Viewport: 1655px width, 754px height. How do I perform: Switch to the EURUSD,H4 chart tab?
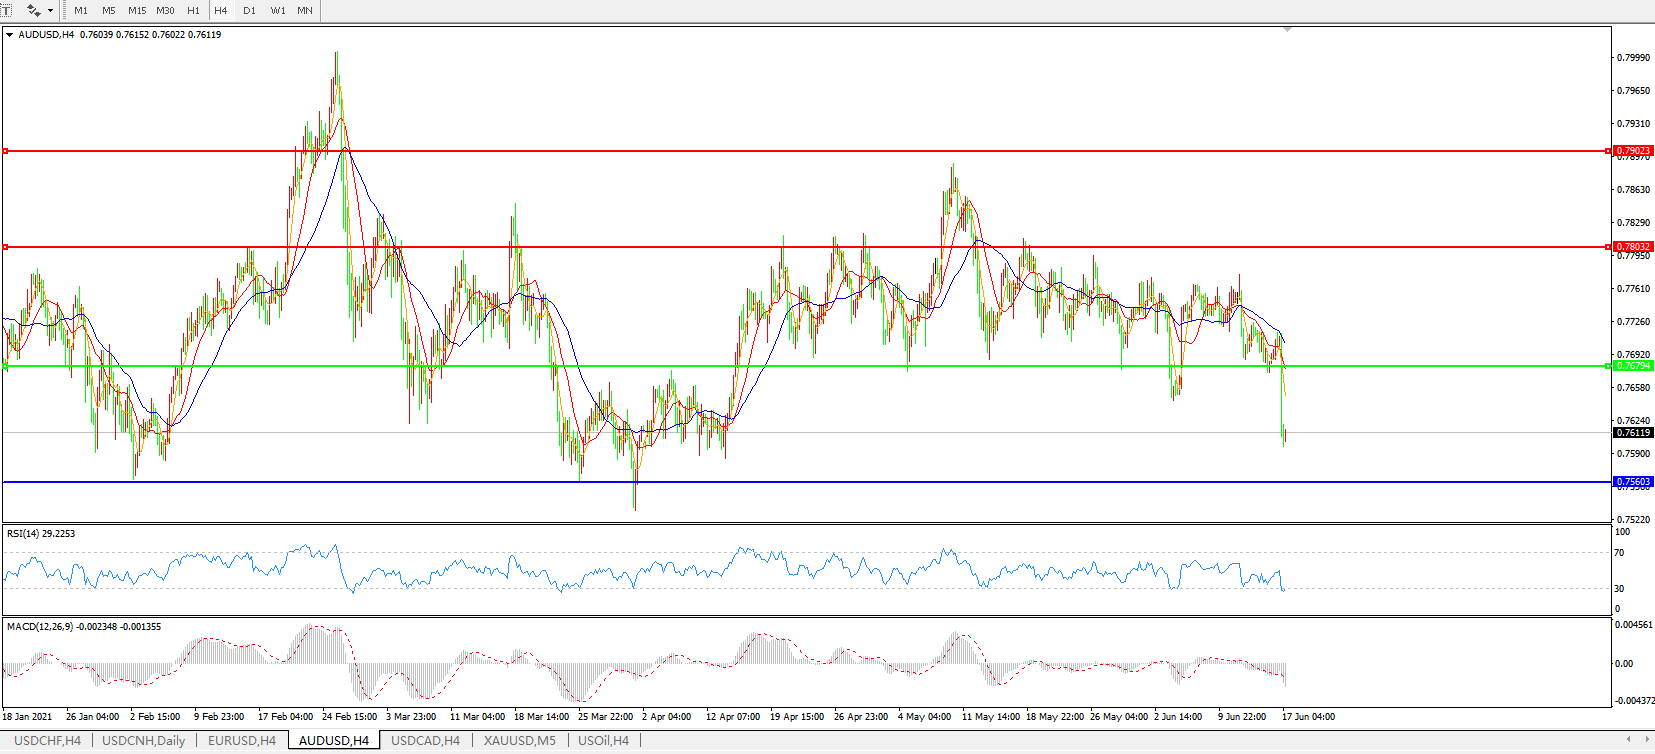tap(241, 741)
